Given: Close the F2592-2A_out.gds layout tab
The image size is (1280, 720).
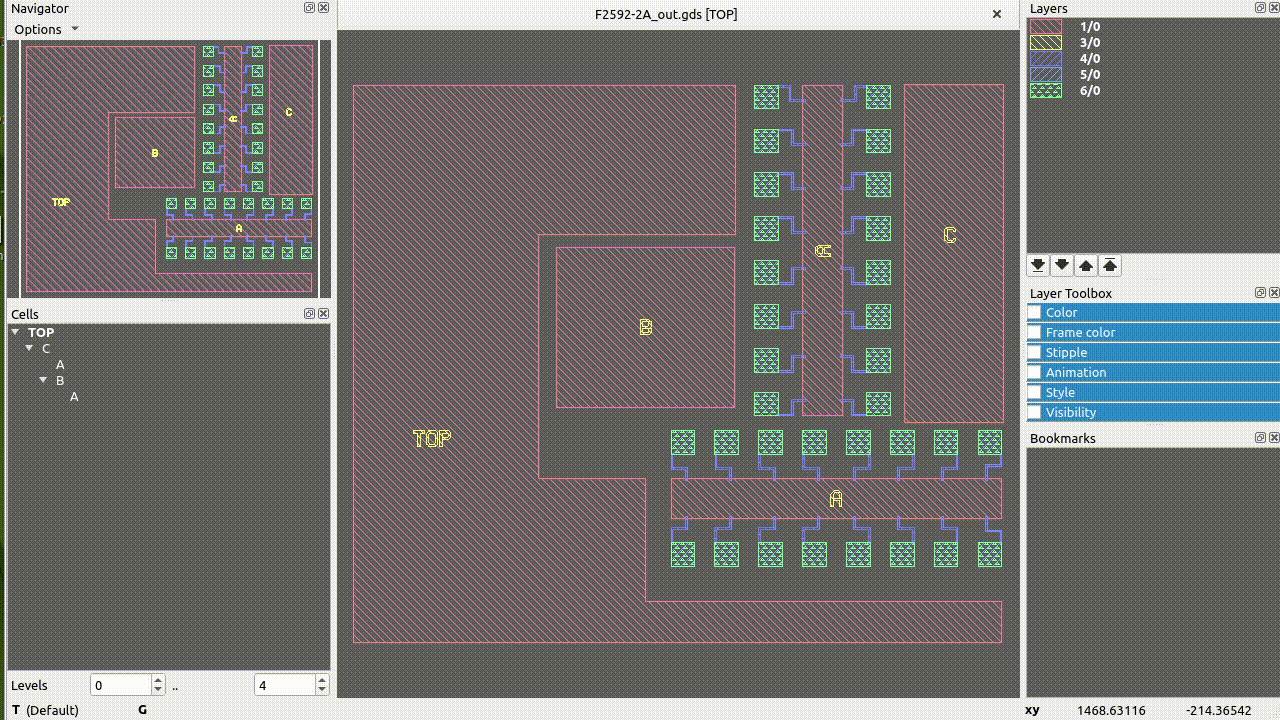Looking at the screenshot, I should [997, 14].
